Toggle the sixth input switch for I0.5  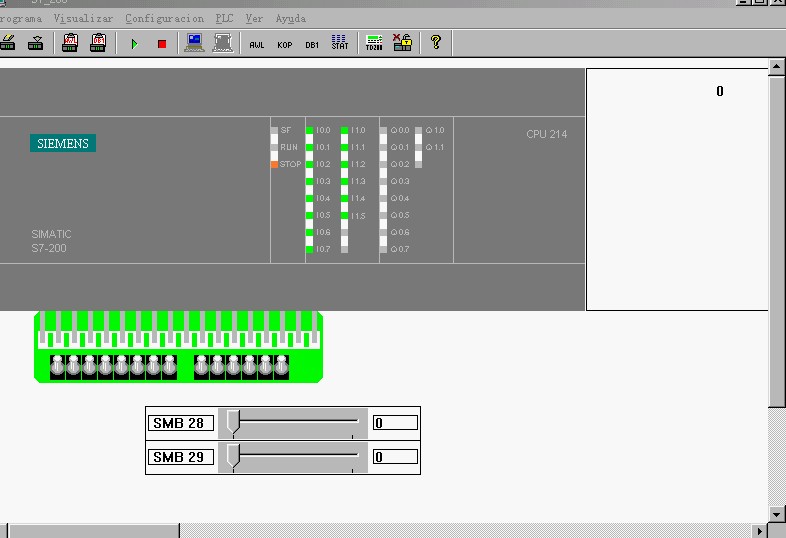(137, 366)
